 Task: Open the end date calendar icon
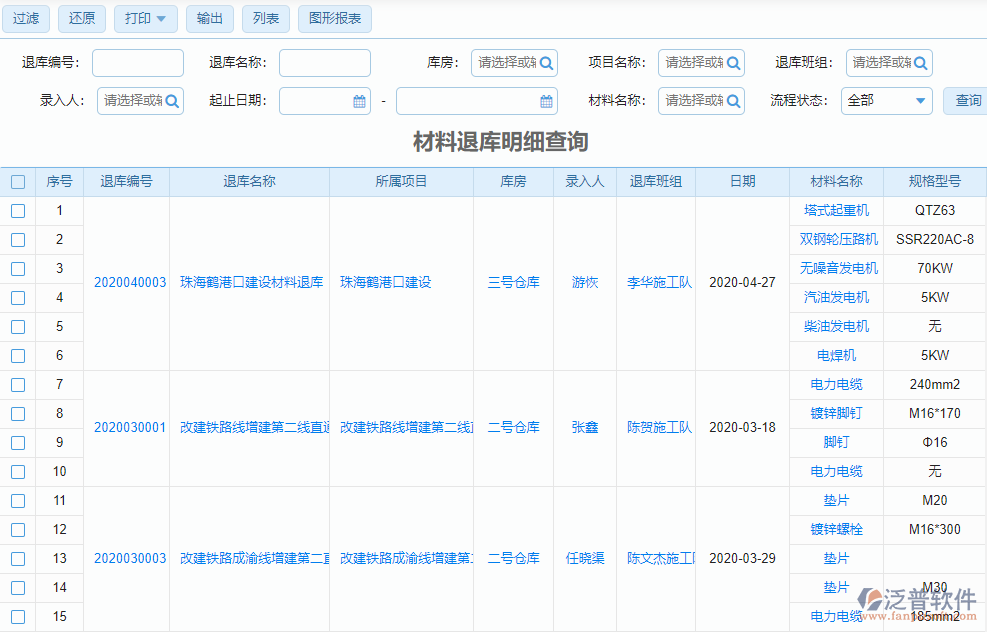pos(545,100)
